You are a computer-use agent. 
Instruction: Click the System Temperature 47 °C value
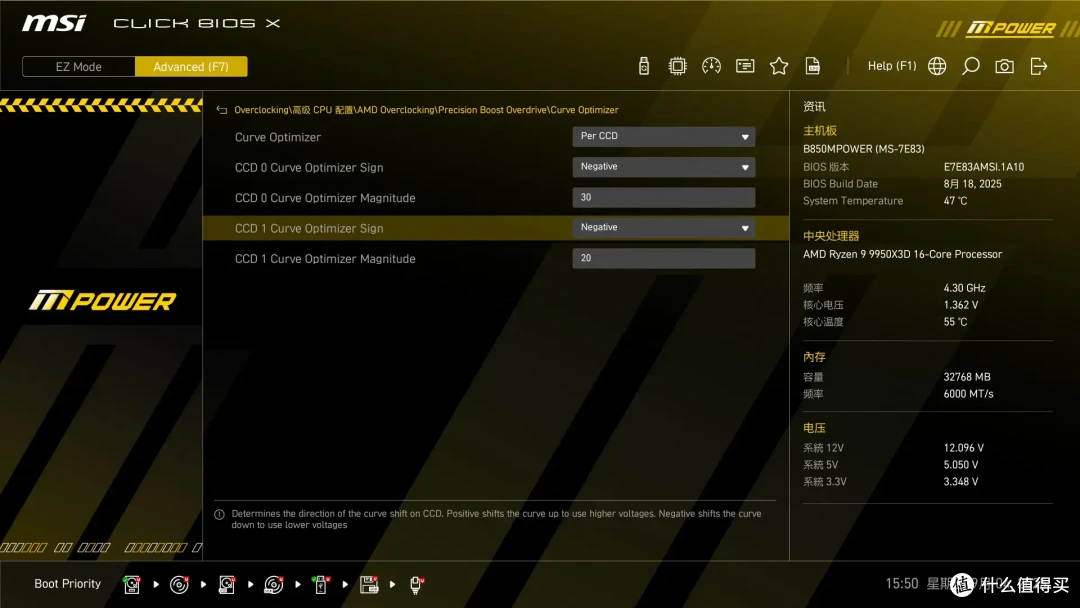pyautogui.click(x=955, y=201)
